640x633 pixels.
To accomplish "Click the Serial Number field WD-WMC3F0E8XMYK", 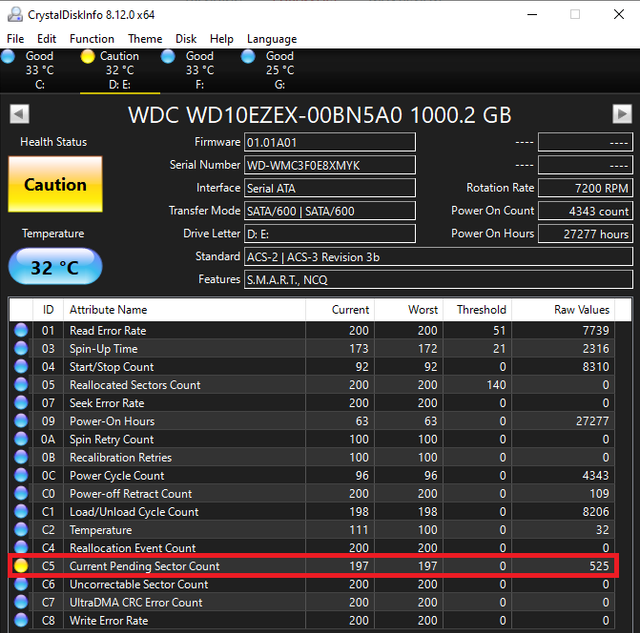I will pyautogui.click(x=330, y=165).
